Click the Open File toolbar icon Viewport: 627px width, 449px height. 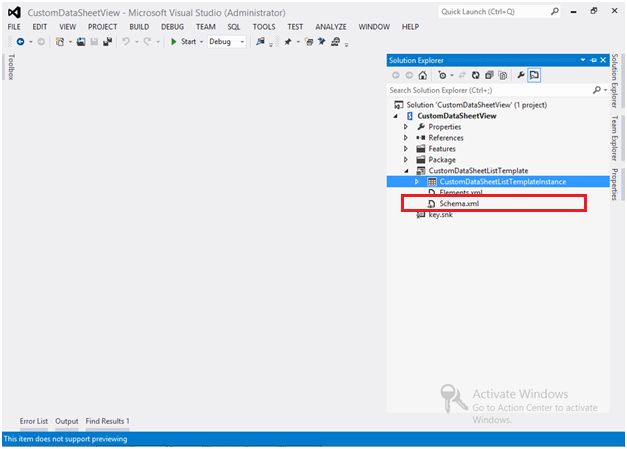pyautogui.click(x=81, y=42)
